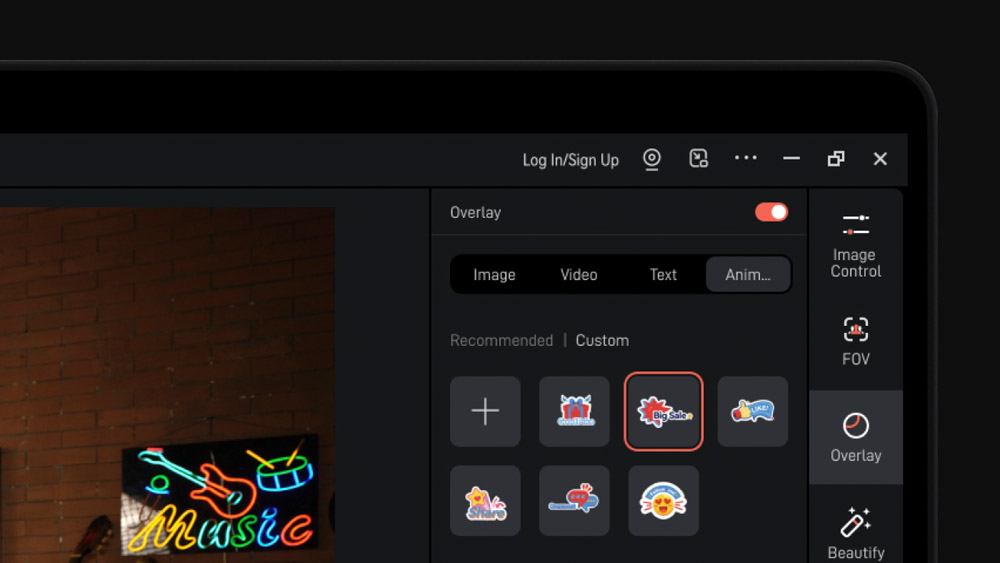Switch to the Image overlay tab

(494, 275)
